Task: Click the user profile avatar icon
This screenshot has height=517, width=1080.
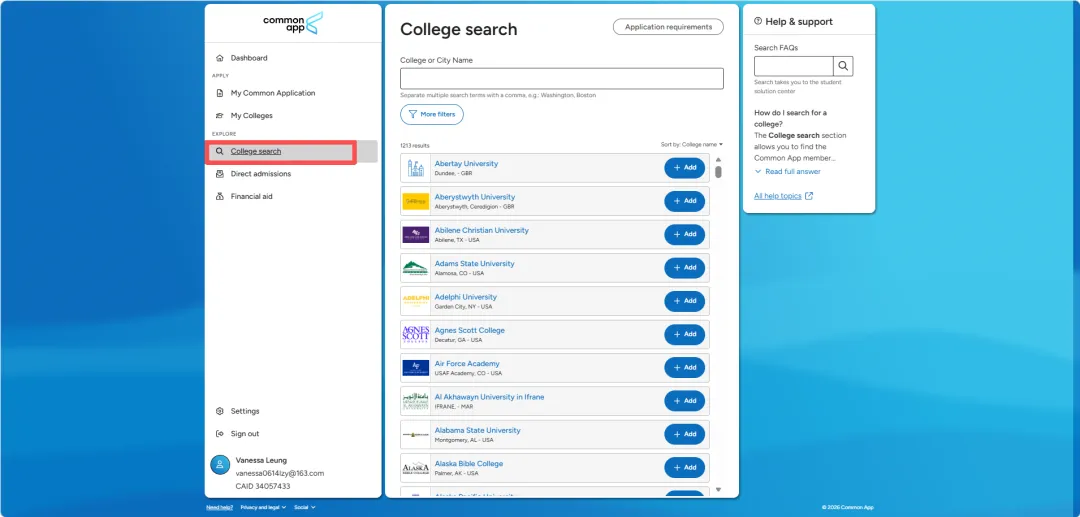Action: point(220,465)
